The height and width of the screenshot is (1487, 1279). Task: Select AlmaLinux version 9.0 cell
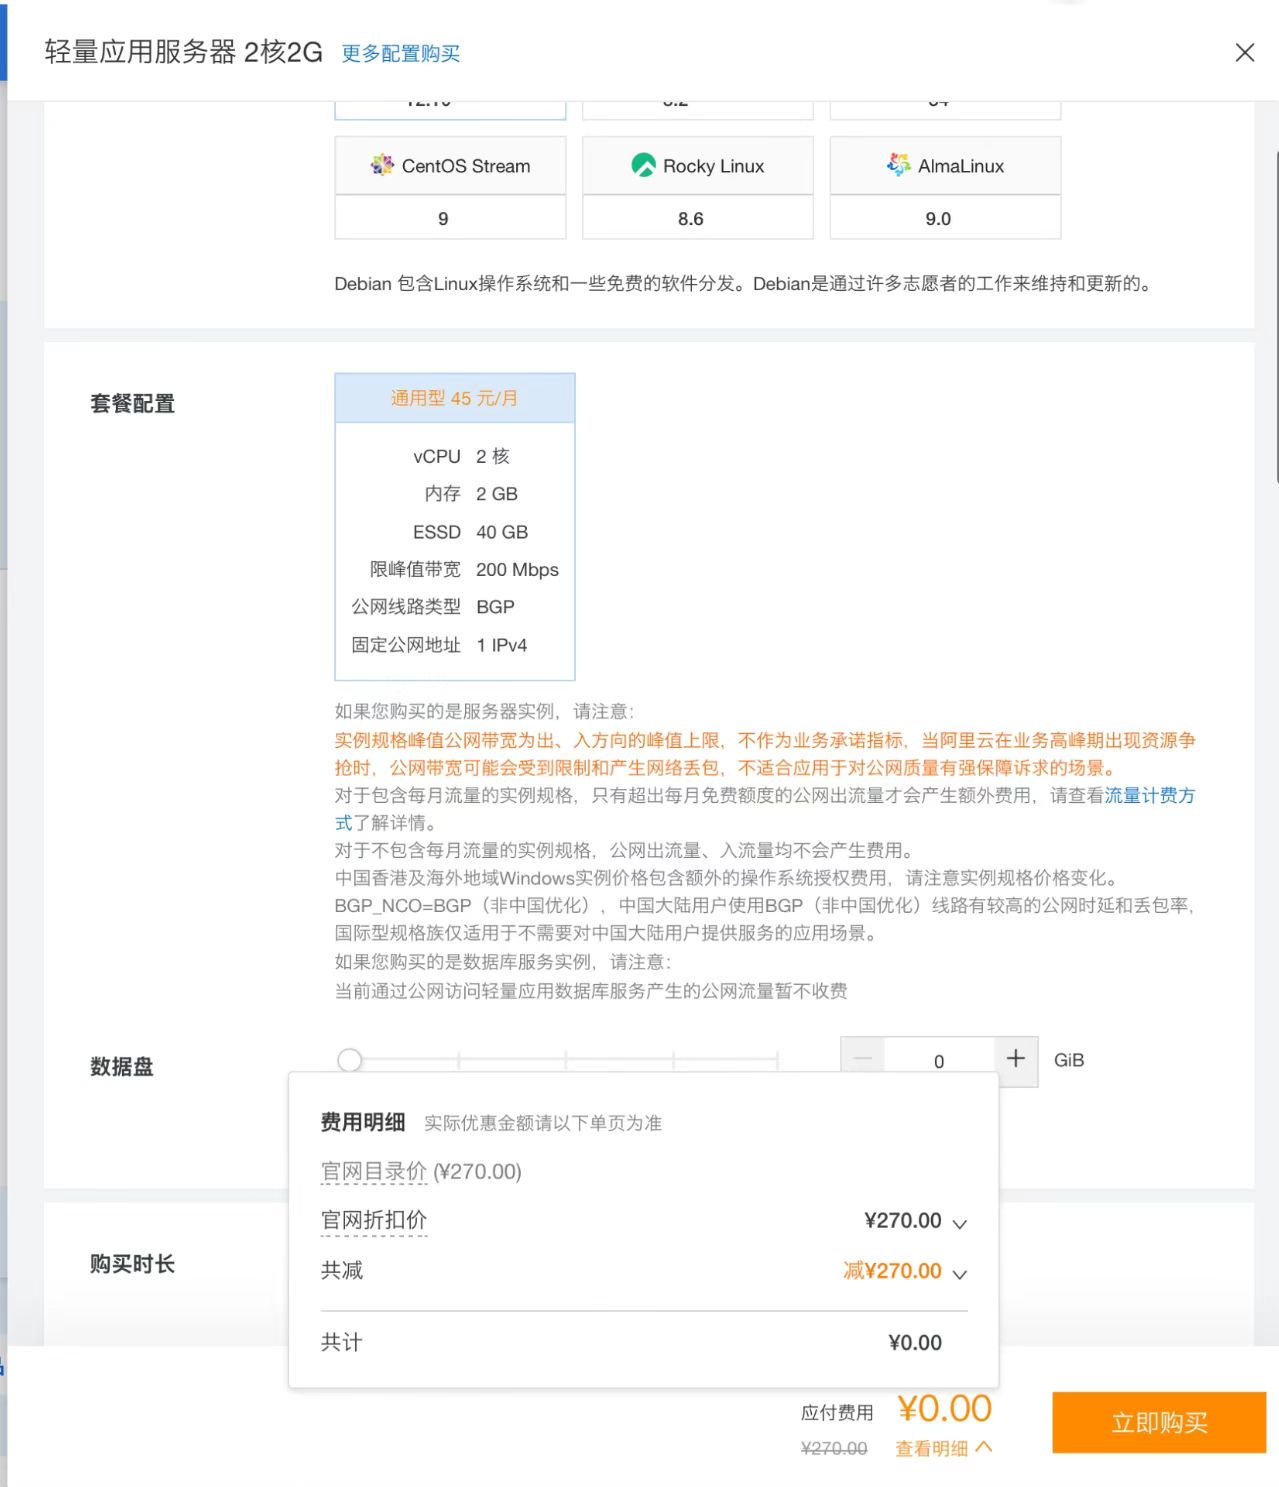click(x=944, y=217)
